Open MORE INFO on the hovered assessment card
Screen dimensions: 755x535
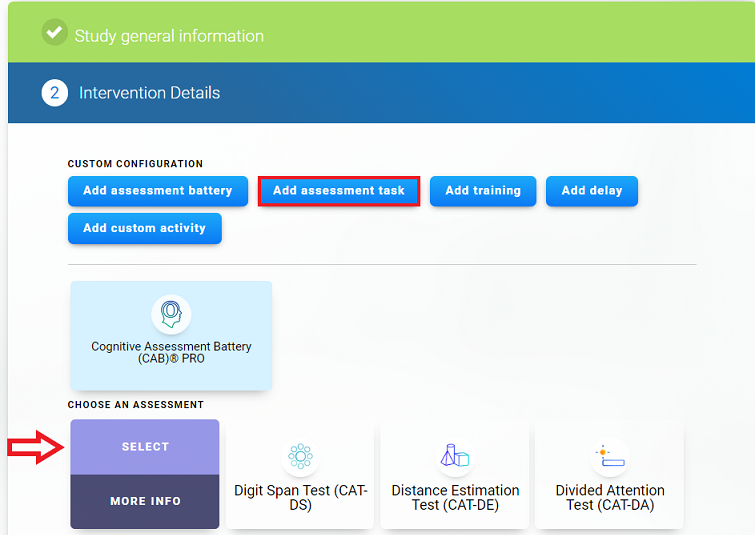[x=145, y=501]
